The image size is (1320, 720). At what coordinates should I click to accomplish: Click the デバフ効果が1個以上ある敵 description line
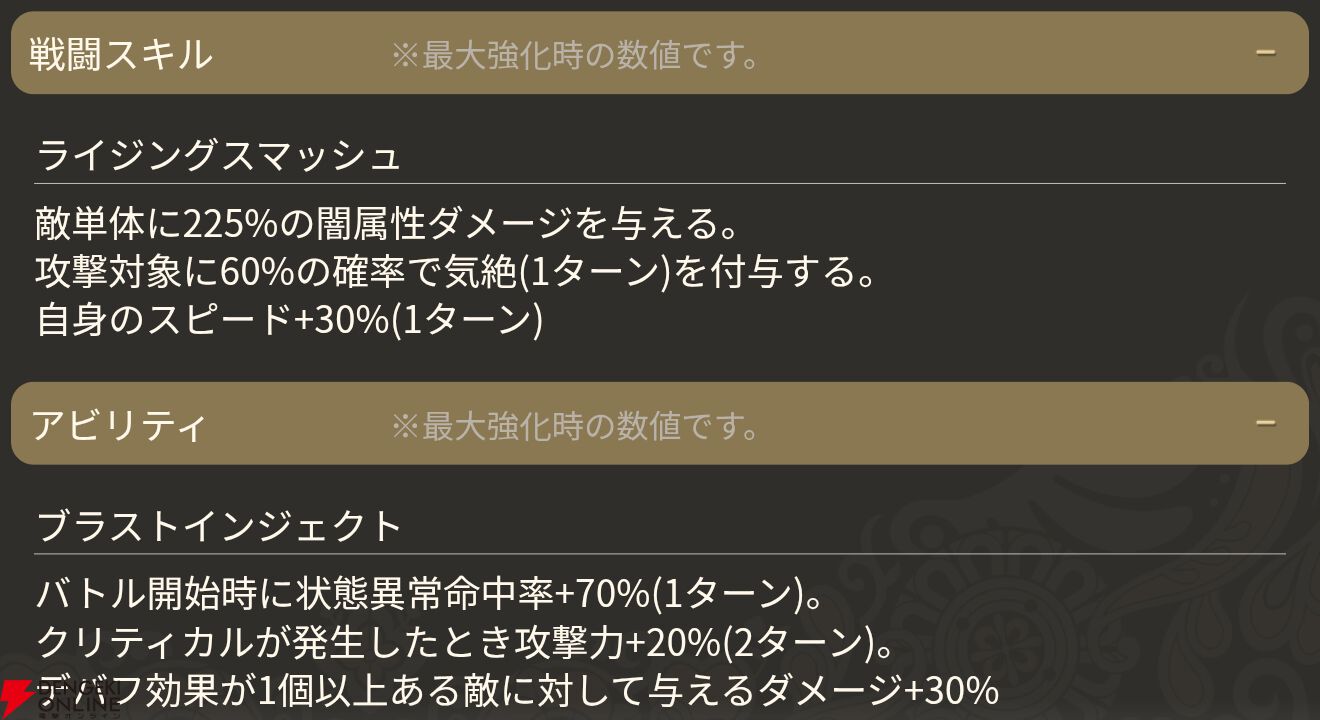[517, 691]
